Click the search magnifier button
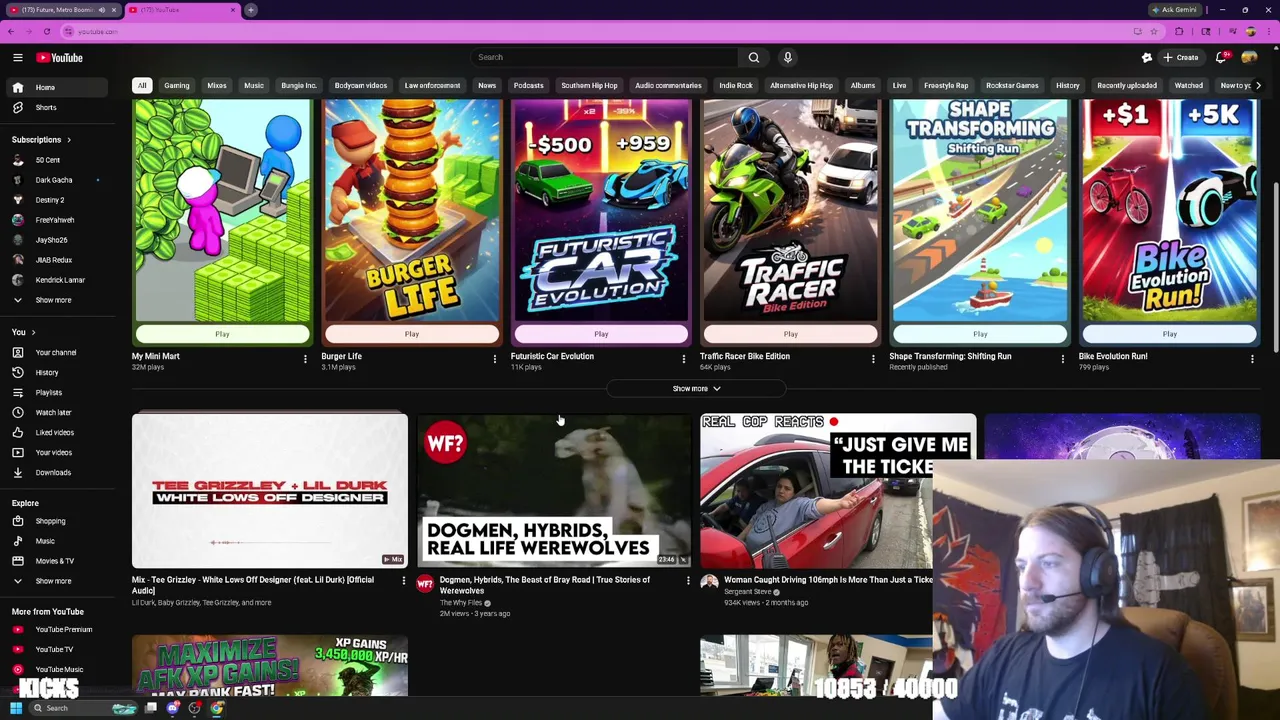 [754, 57]
